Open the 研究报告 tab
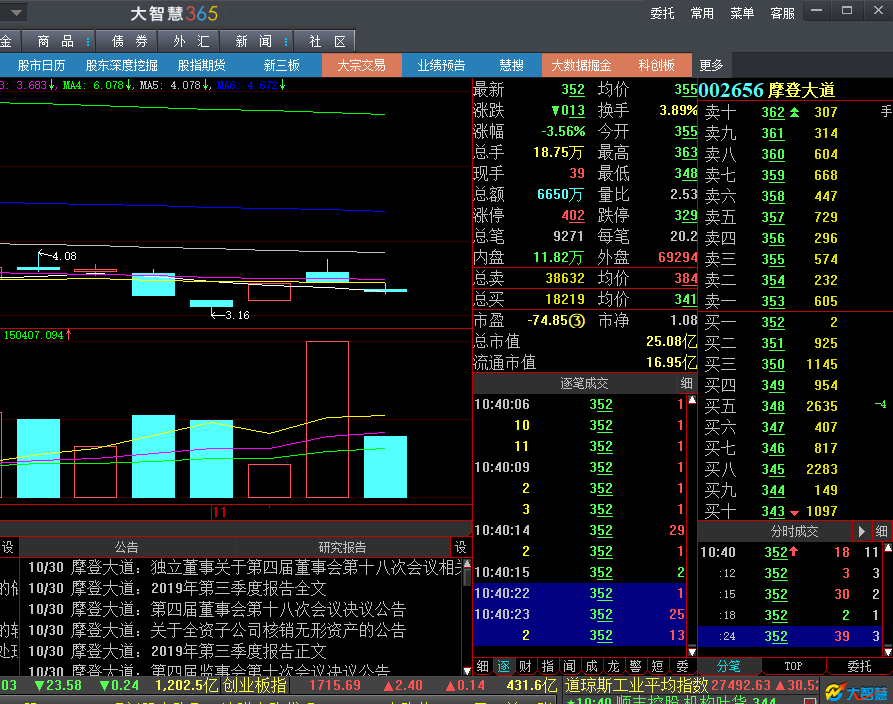Screen dimensions: 893x704 342,547
